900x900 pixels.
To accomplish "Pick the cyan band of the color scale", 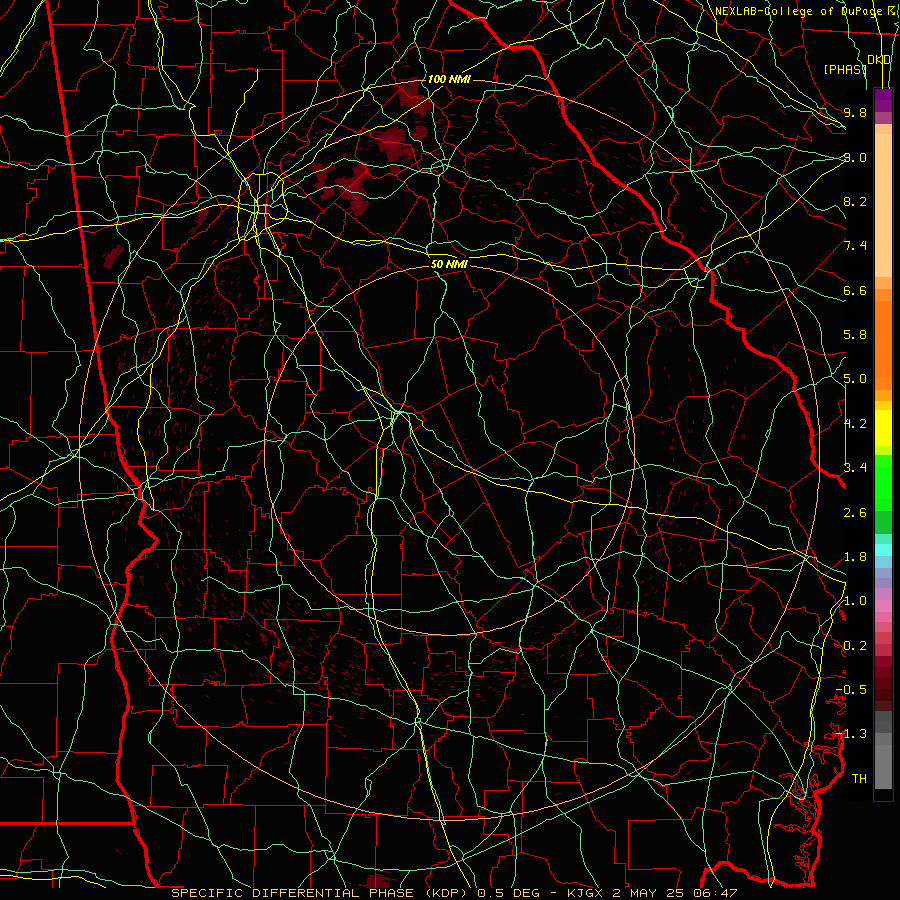I will click(883, 550).
